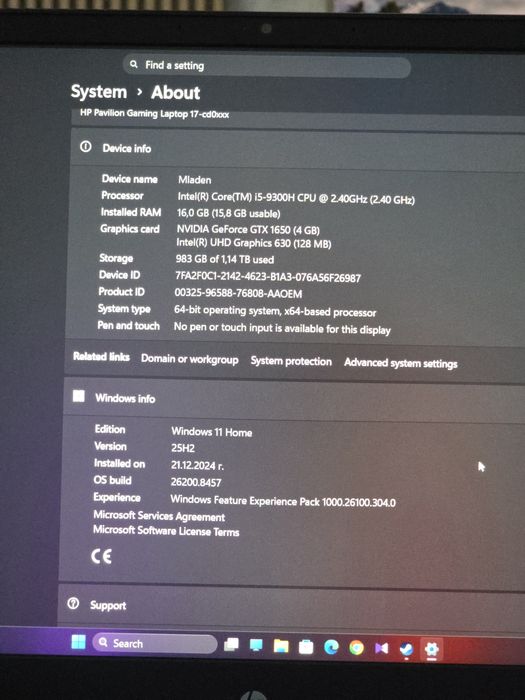Select the Device ID value 7FA2F0C1

click(268, 277)
